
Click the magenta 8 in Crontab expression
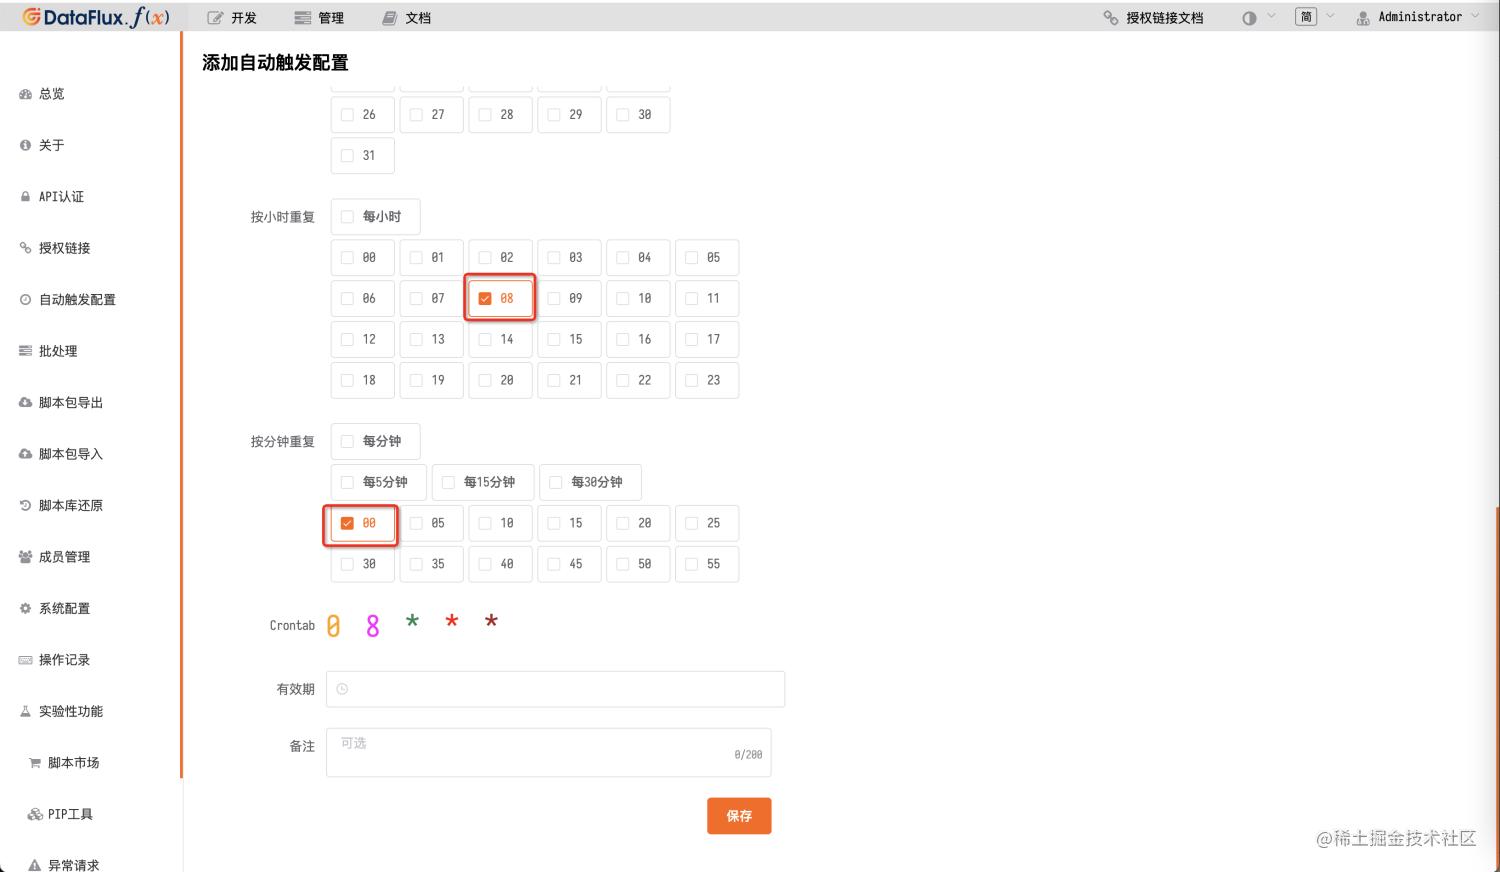coord(373,626)
